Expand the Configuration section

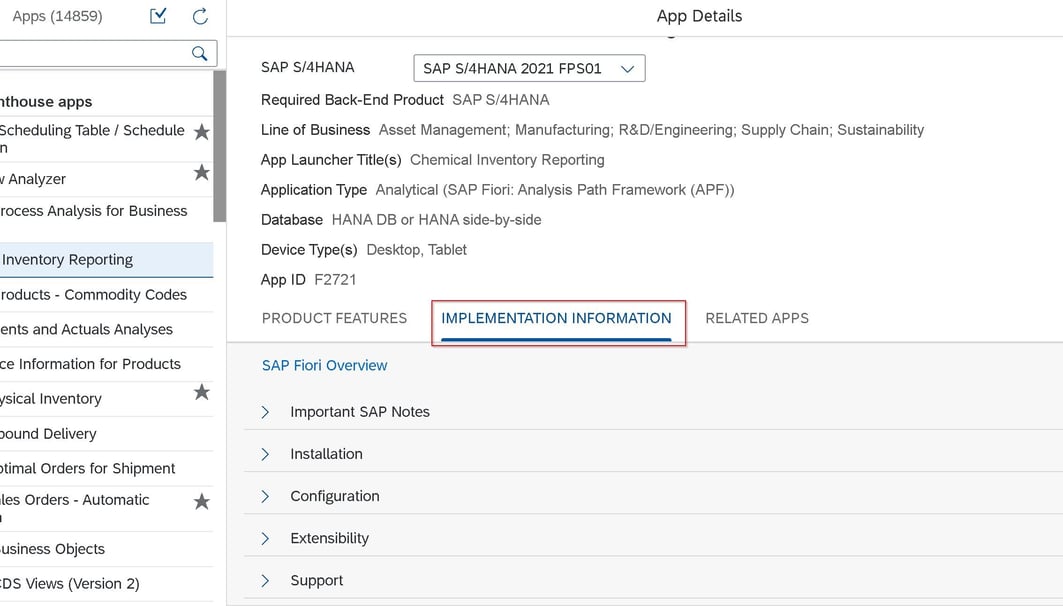pos(266,496)
